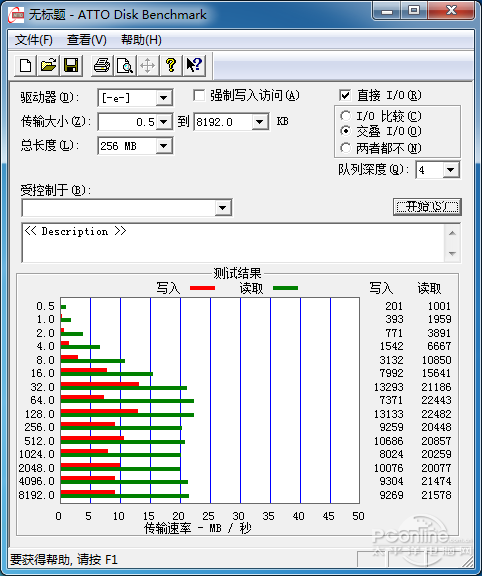
Task: Click the status bar text 要获得帮助, 请按 F1
Action: click(64, 559)
